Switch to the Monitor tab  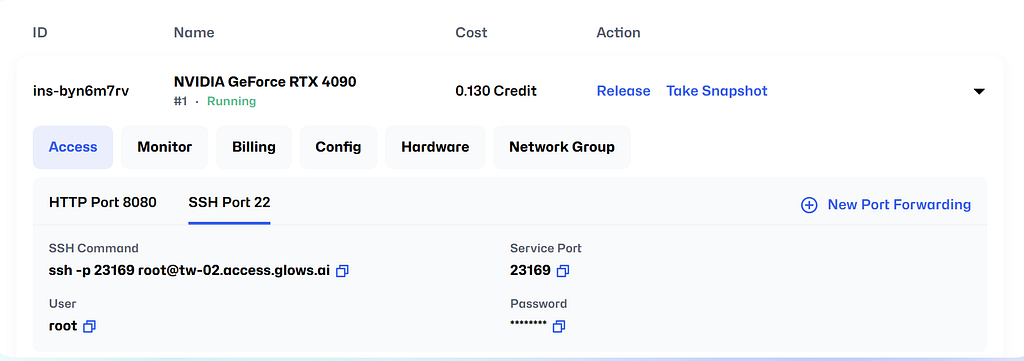165,147
